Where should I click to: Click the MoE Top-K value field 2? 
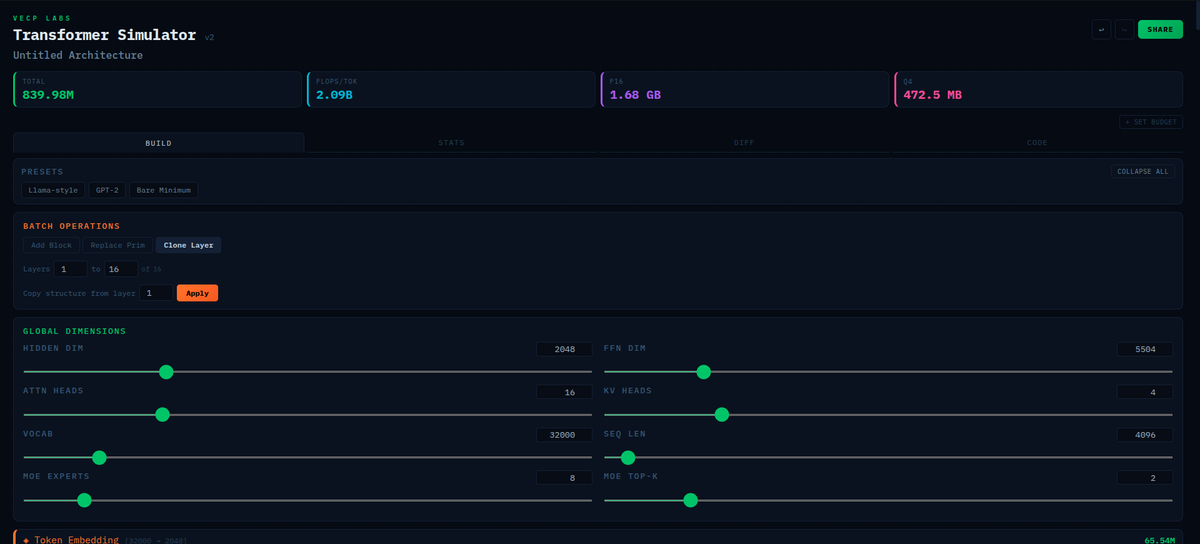1145,478
